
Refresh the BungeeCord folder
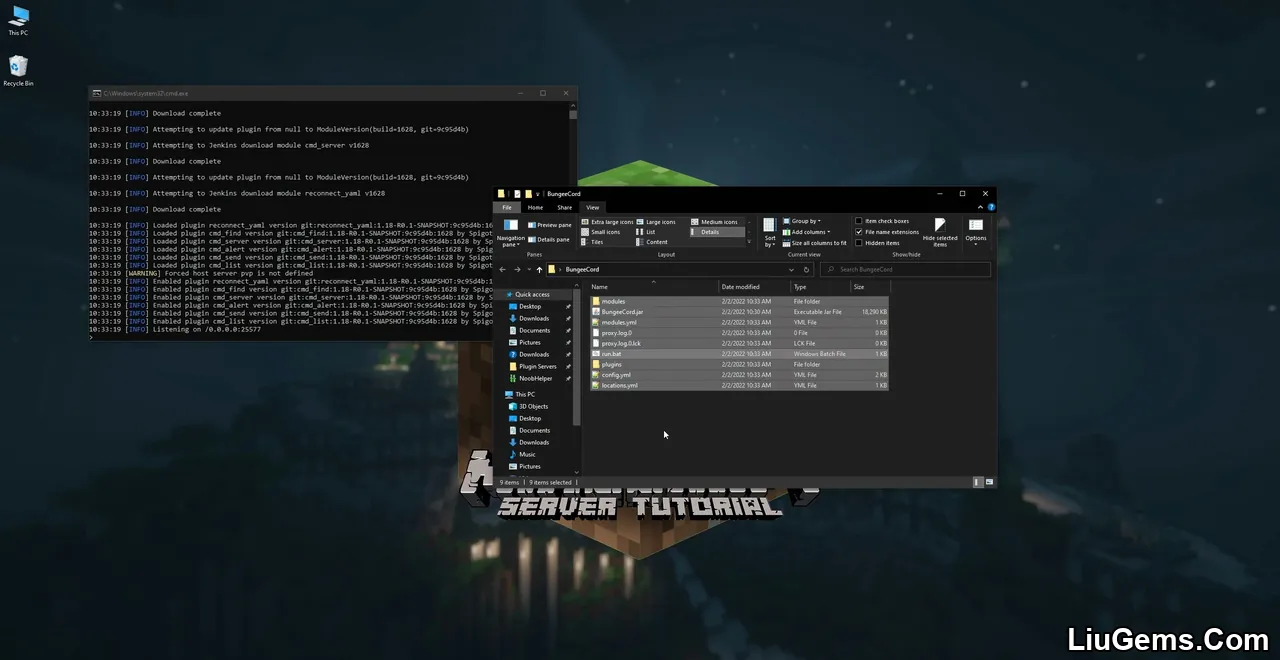[806, 269]
